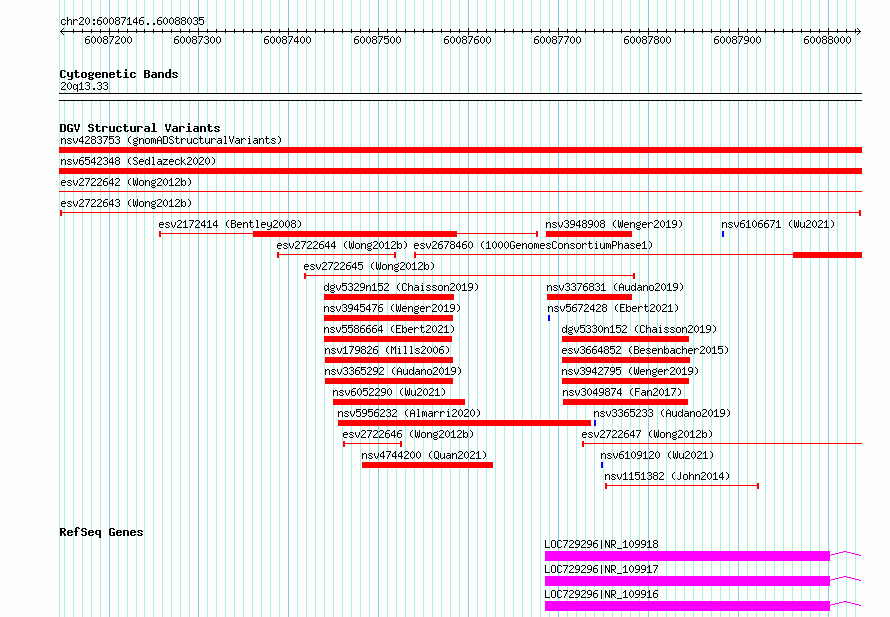Click ruler position 60087800

(x=647, y=40)
